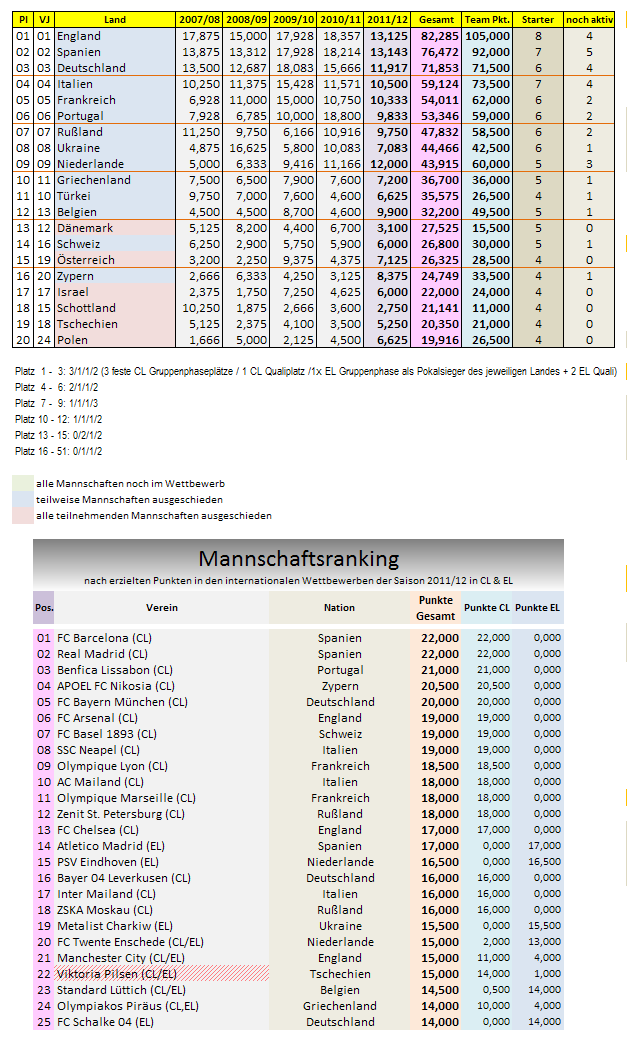Click blue legend swatch for partially eliminated

click(x=23, y=500)
